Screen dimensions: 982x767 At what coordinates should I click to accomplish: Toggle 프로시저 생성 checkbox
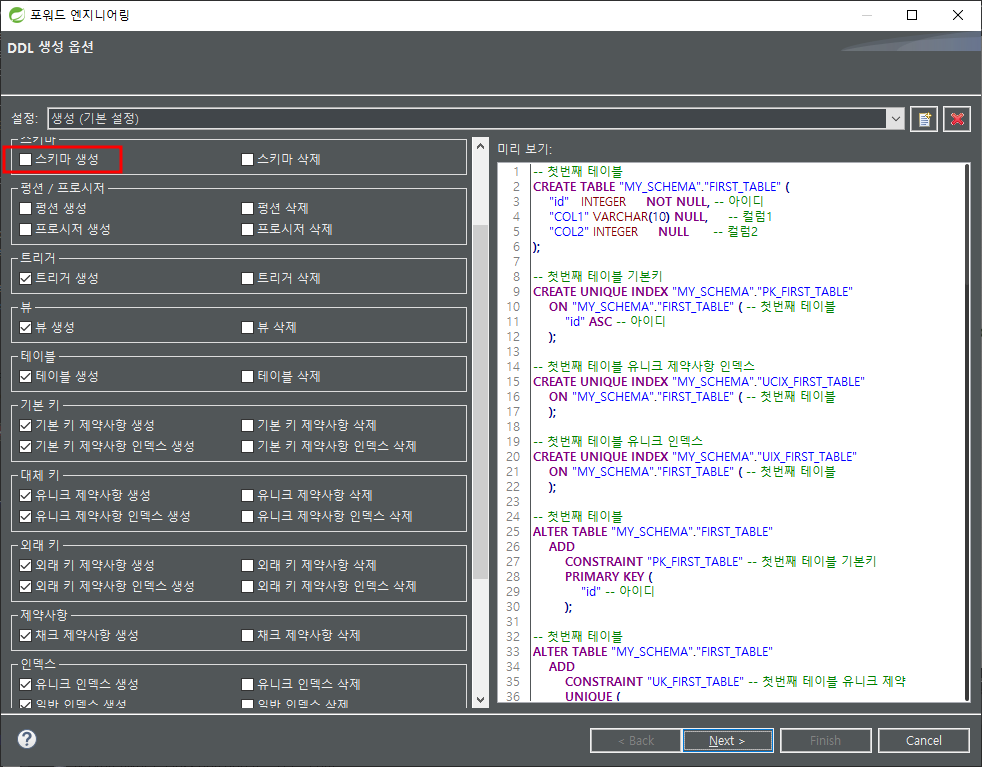click(x=26, y=229)
